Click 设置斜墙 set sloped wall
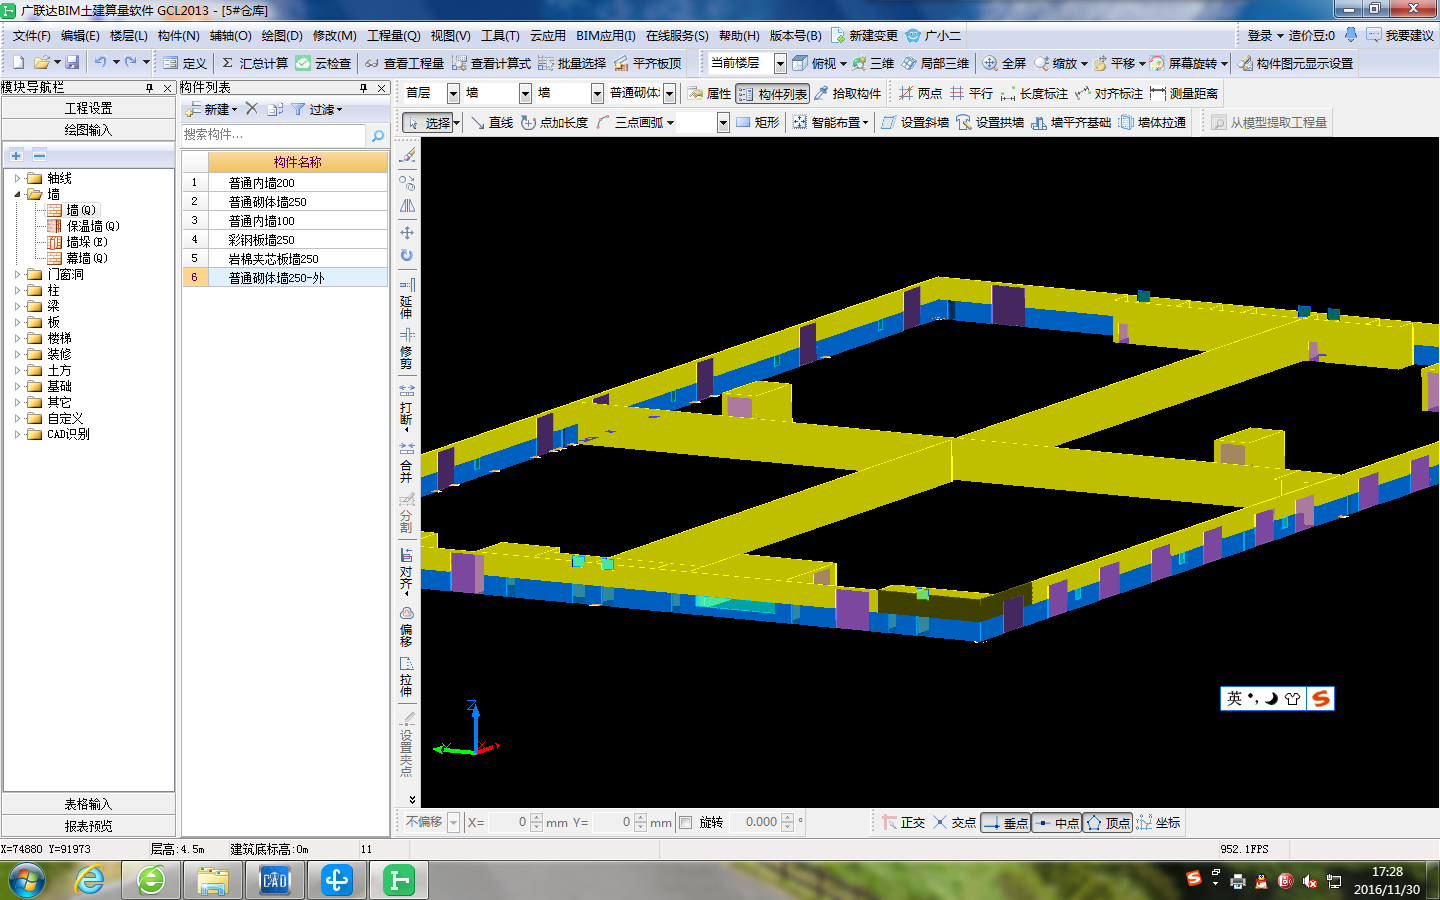Screen dimensions: 1440x900 (915, 122)
